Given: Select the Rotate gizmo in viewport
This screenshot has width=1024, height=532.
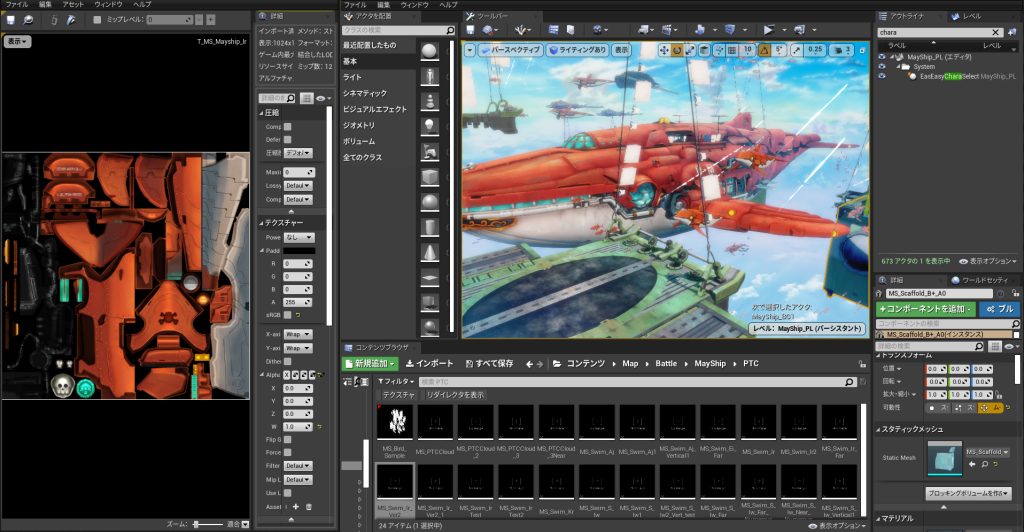Looking at the screenshot, I should (677, 50).
